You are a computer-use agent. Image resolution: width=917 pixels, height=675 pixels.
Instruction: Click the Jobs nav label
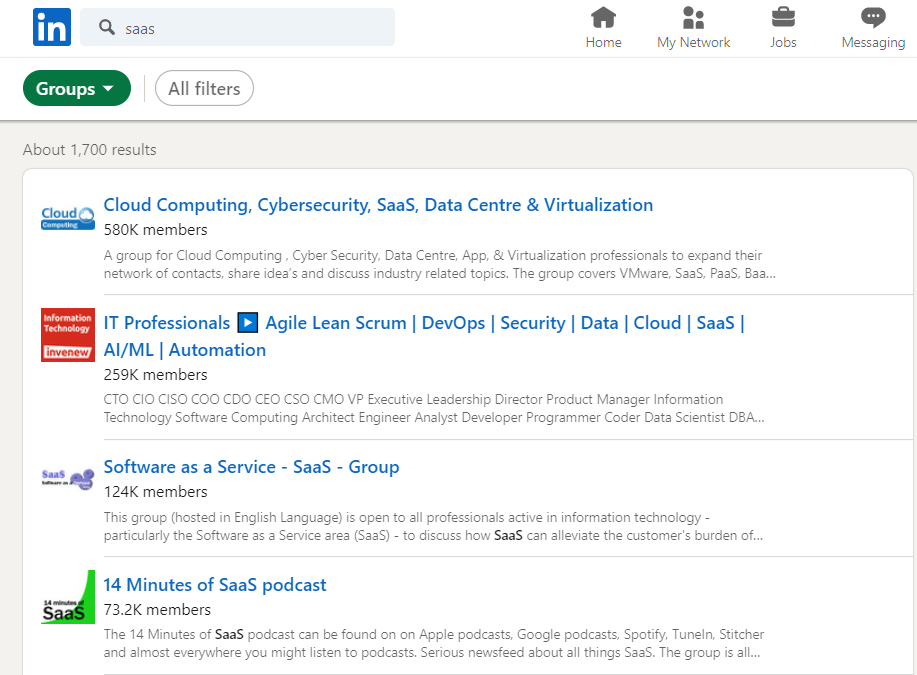783,43
